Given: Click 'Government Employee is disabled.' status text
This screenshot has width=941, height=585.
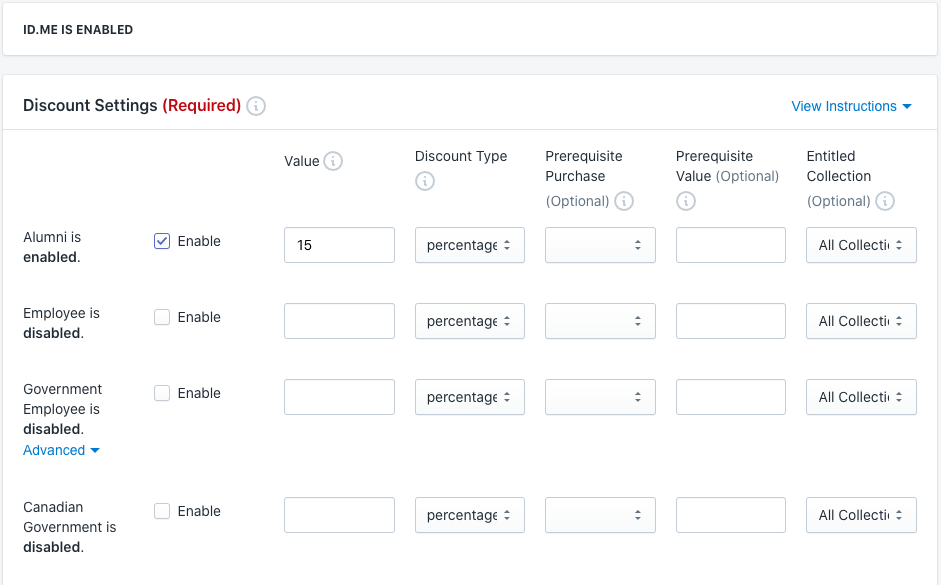Looking at the screenshot, I should coord(62,409).
